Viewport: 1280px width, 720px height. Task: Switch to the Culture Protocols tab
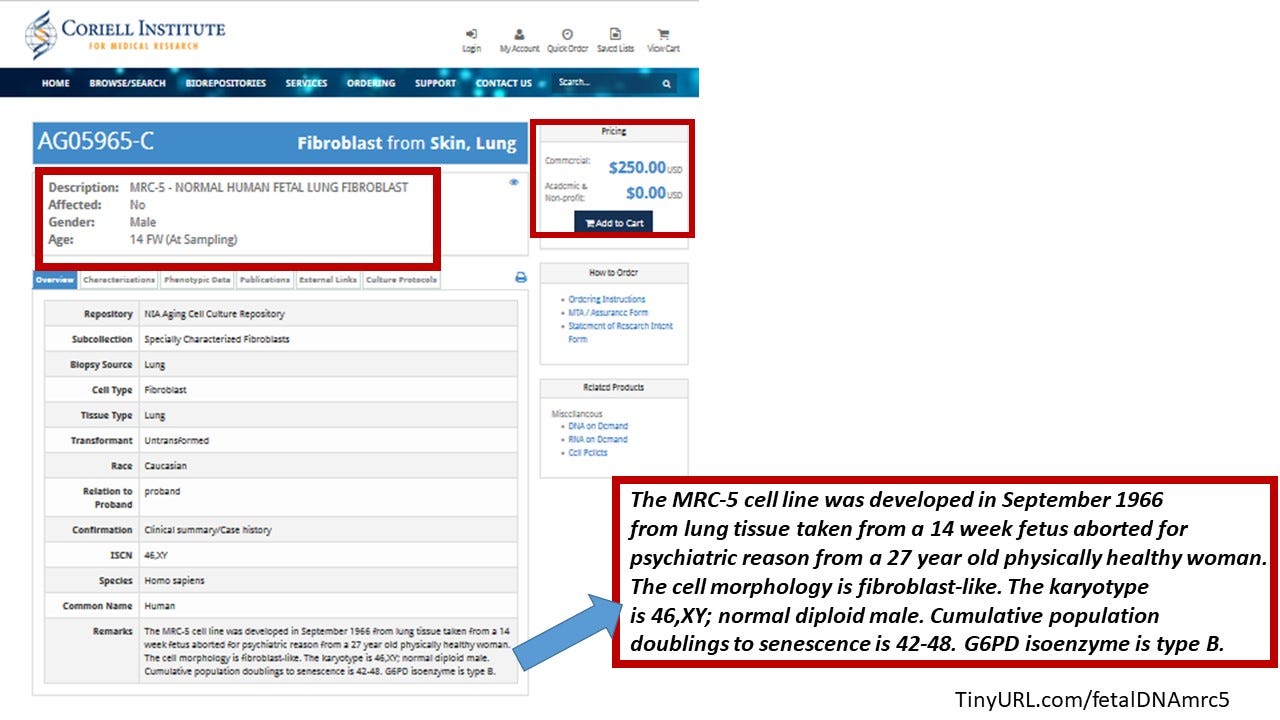coord(401,280)
